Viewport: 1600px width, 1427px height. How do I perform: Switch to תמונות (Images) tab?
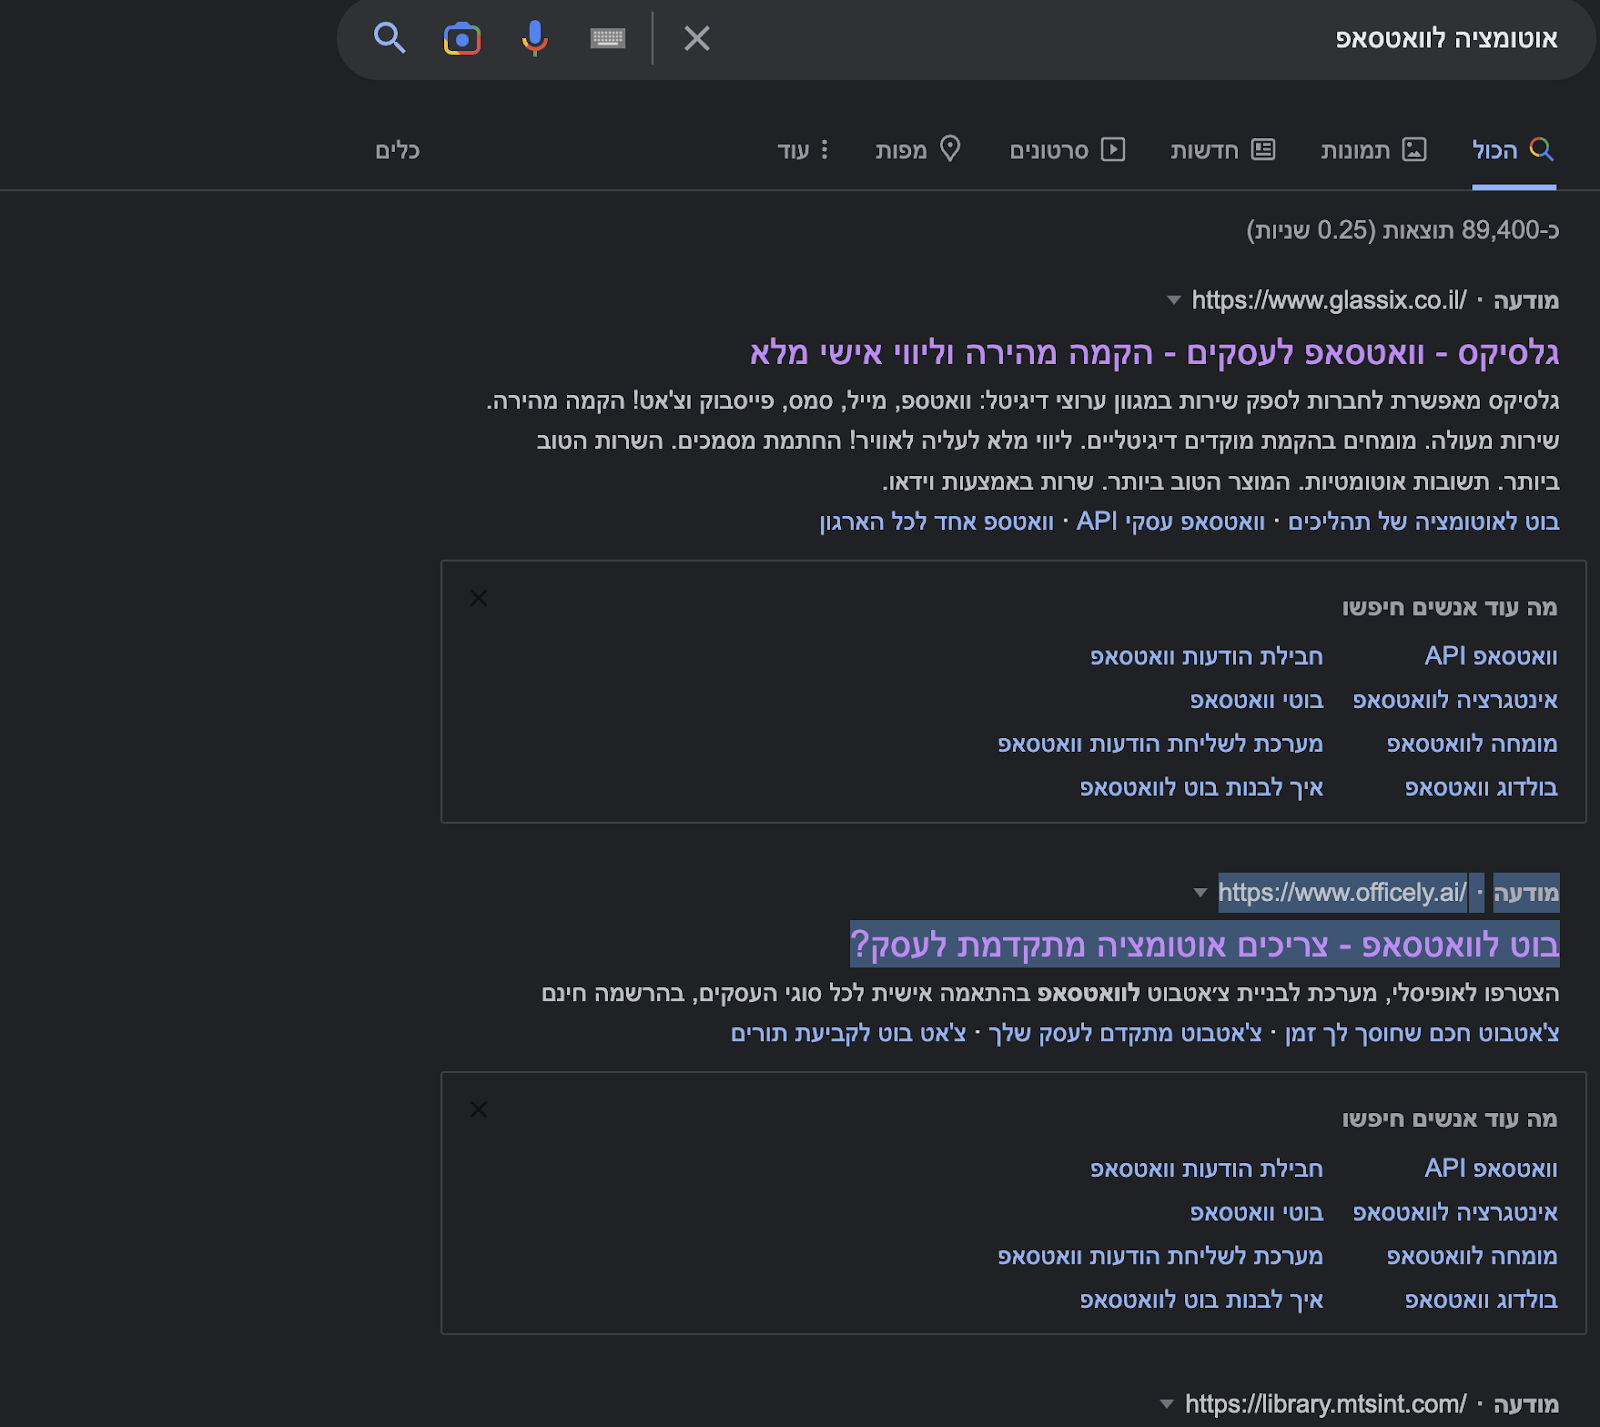pyautogui.click(x=1373, y=150)
